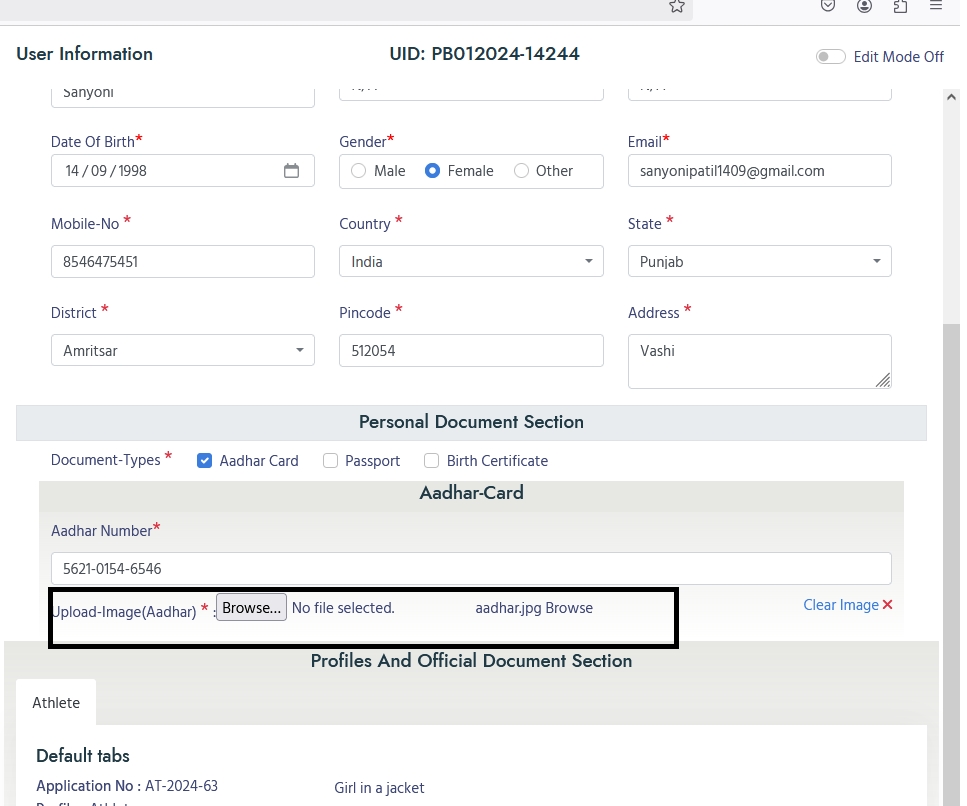Check the Passport document type checkbox
The image size is (967, 806).
(331, 461)
